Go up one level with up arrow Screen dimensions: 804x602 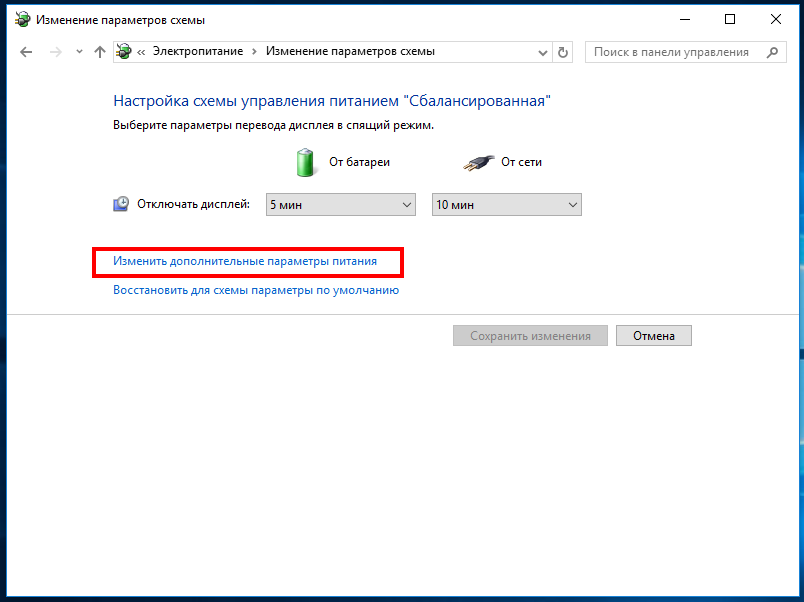click(x=100, y=52)
